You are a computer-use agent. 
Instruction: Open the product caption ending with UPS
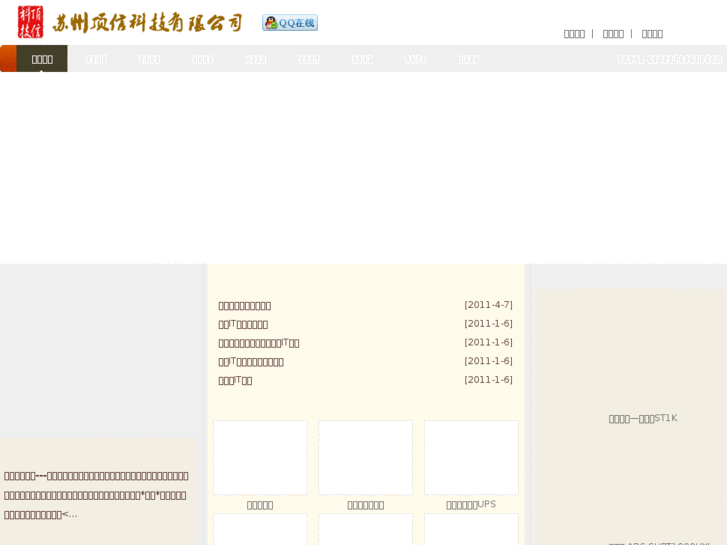[x=471, y=505]
